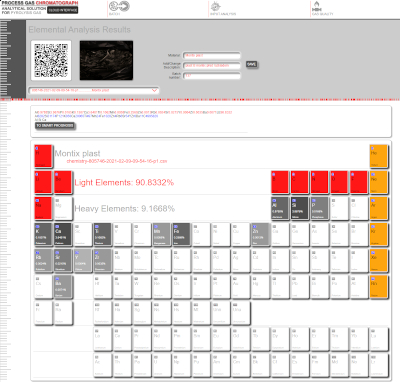Click the QR code image

[x=51, y=60]
